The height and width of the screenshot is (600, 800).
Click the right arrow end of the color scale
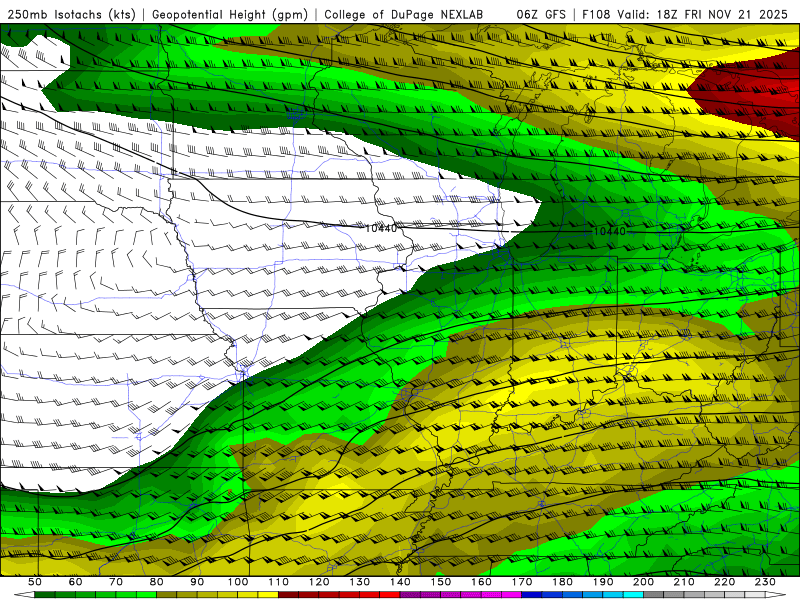click(776, 594)
